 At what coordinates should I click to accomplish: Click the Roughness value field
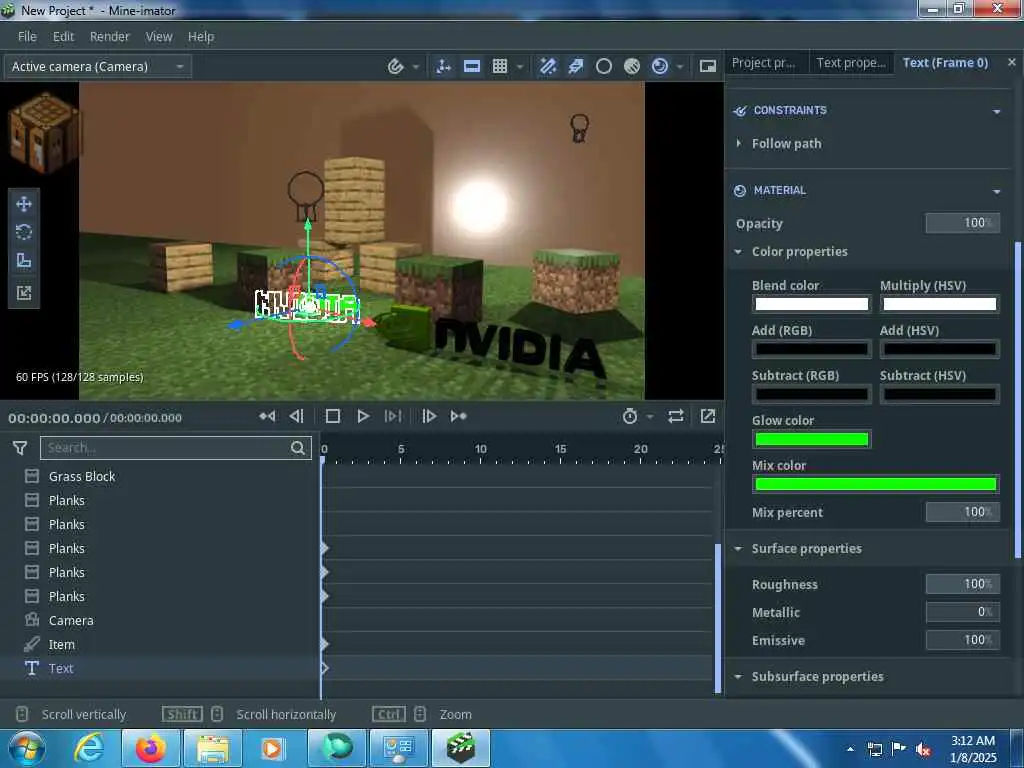coord(962,584)
